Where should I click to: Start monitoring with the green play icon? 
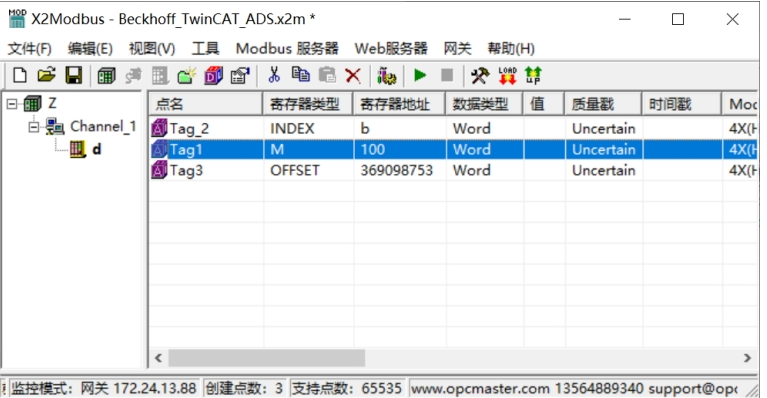click(x=420, y=75)
